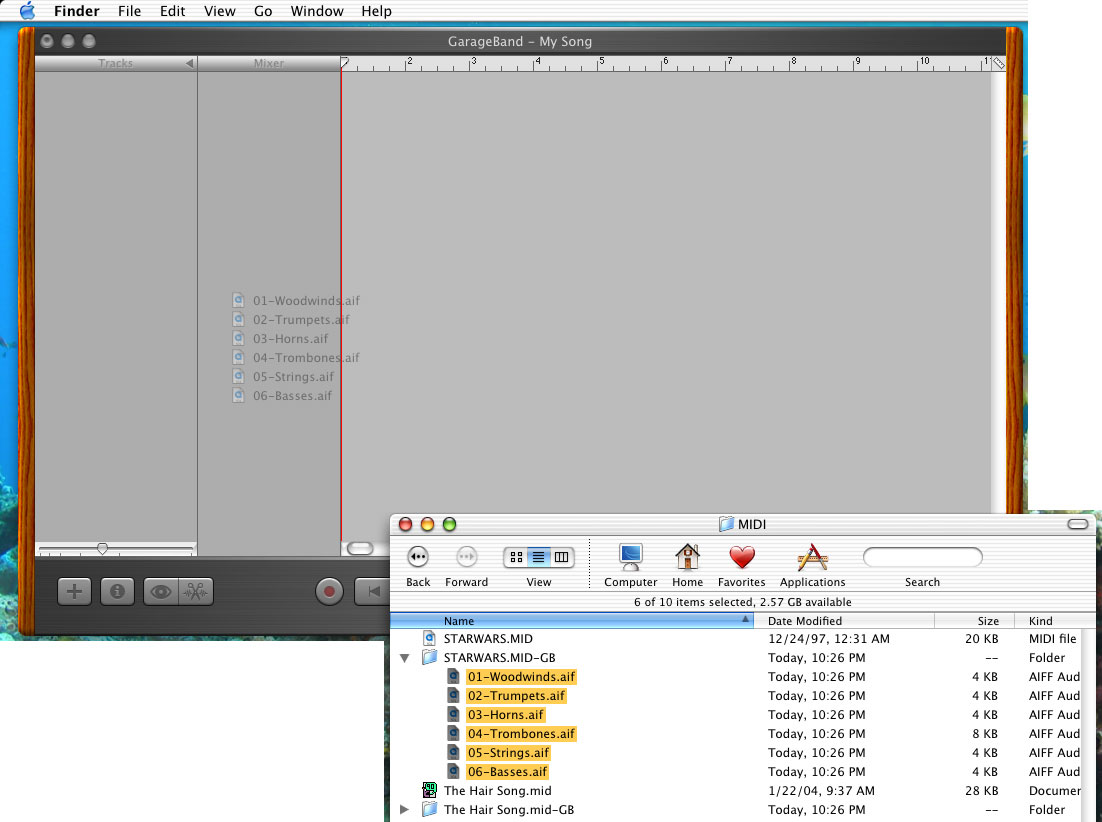Click the add new track plus button
The width and height of the screenshot is (1102, 822).
point(74,591)
